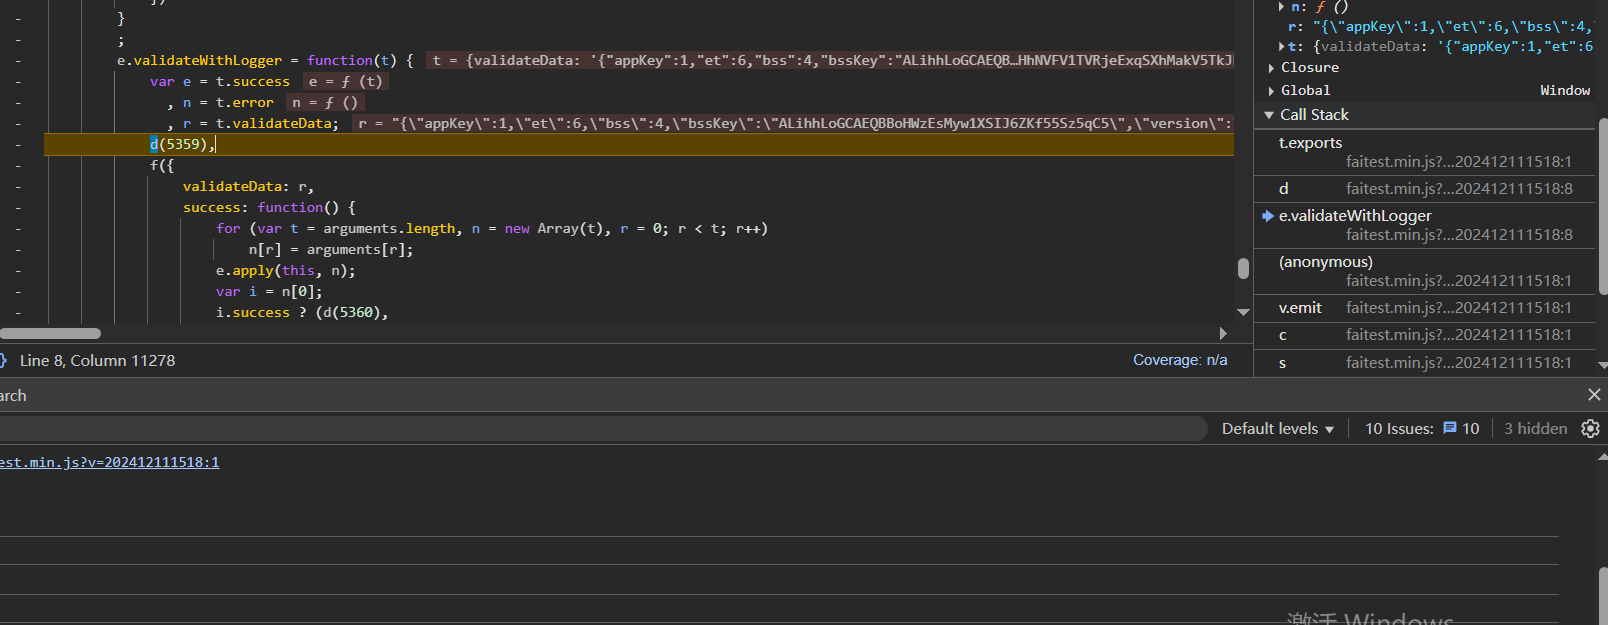Image resolution: width=1608 pixels, height=625 pixels.
Task: Click the 'i.success ? (d(5360),' code line
Action: coord(302,312)
